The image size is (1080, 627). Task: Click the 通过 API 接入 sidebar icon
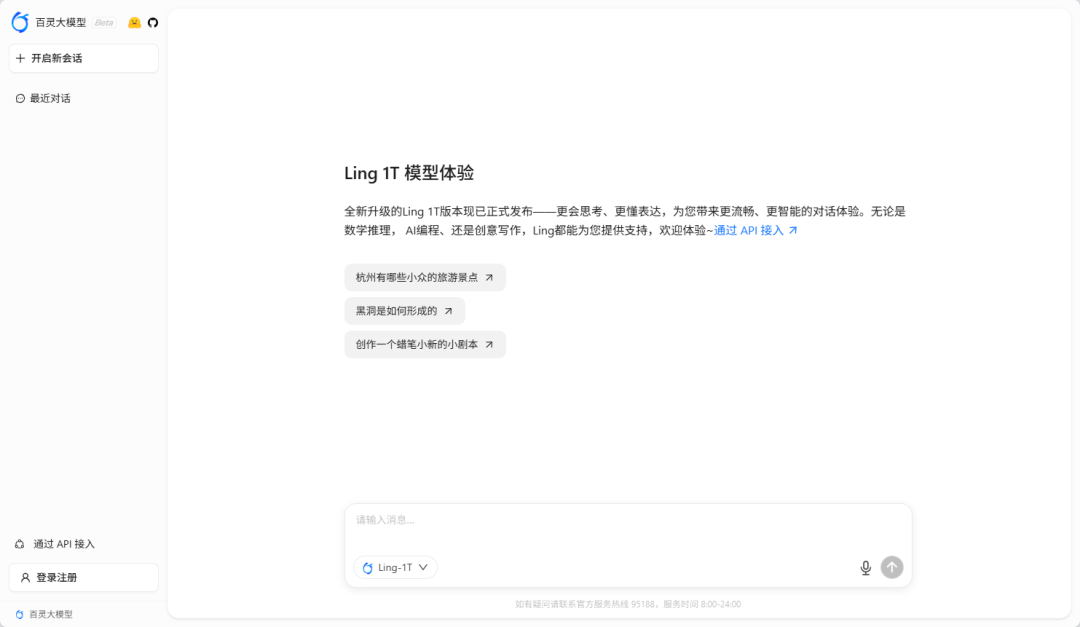point(19,544)
